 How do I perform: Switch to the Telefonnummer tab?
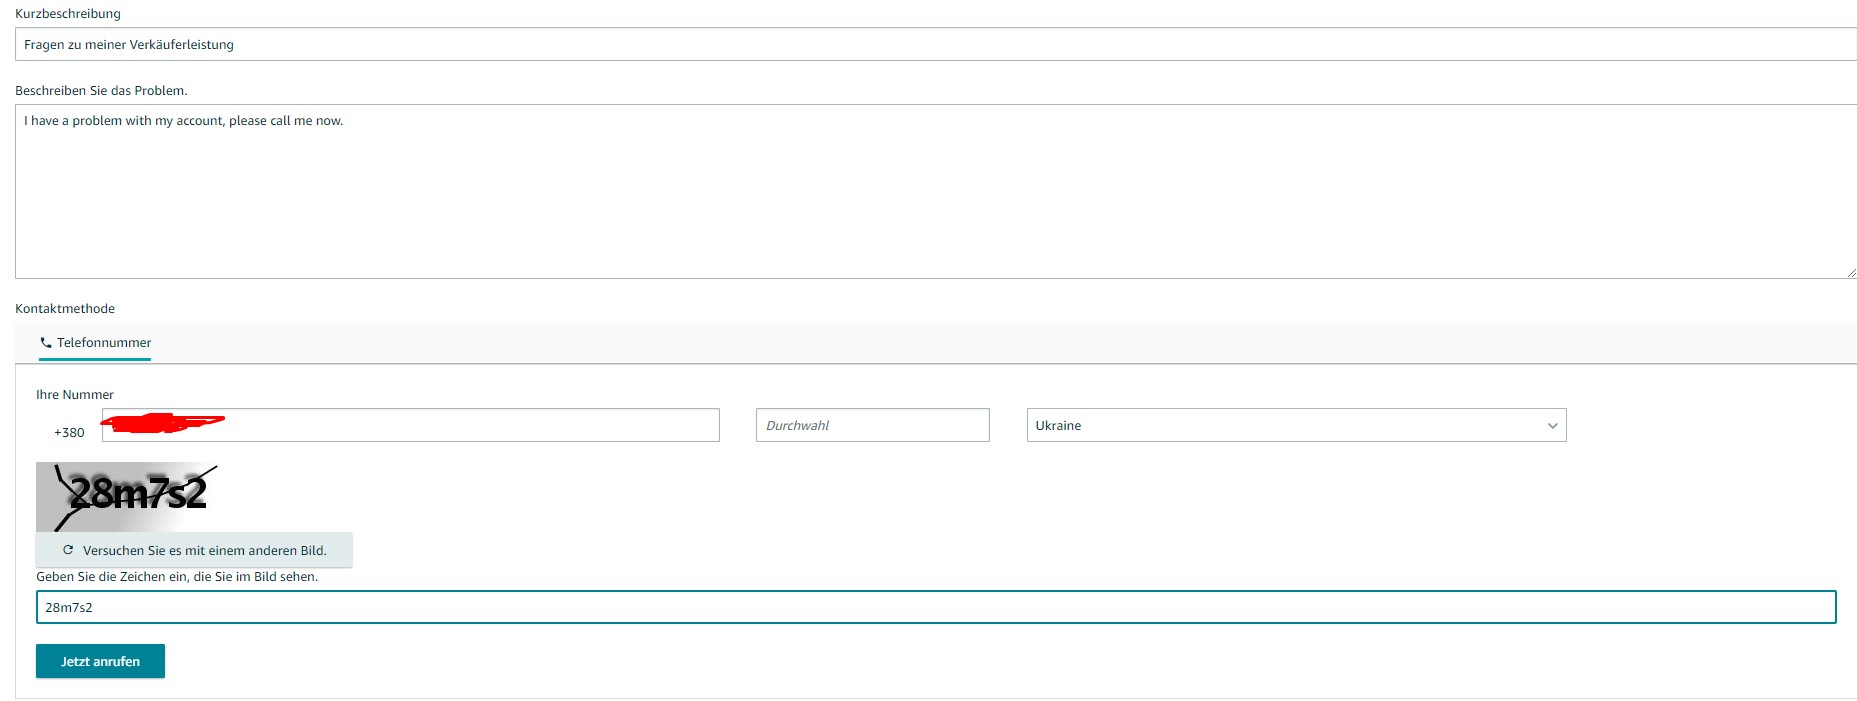96,343
